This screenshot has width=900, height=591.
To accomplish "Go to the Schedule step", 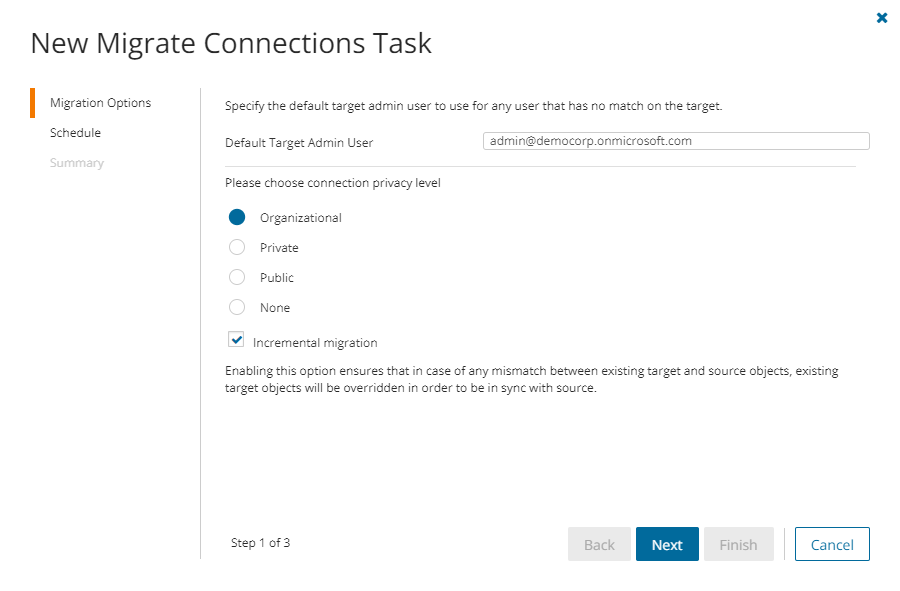I will 75,133.
